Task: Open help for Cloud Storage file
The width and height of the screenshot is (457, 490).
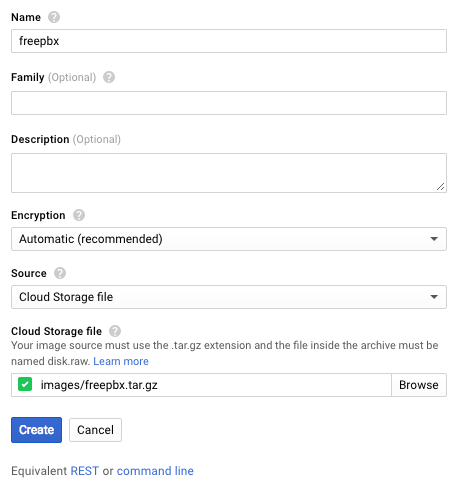Action: click(115, 331)
